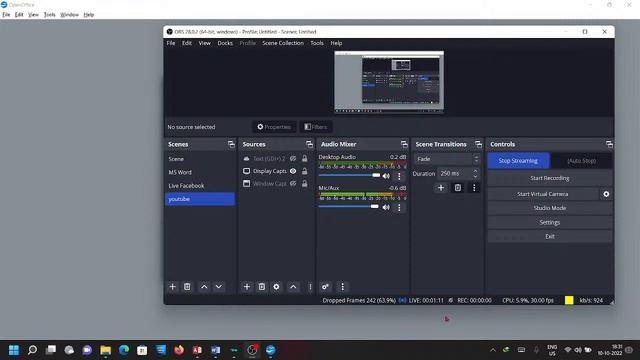640x360 pixels.
Task: Open OBS Docks menu
Action: click(225, 43)
